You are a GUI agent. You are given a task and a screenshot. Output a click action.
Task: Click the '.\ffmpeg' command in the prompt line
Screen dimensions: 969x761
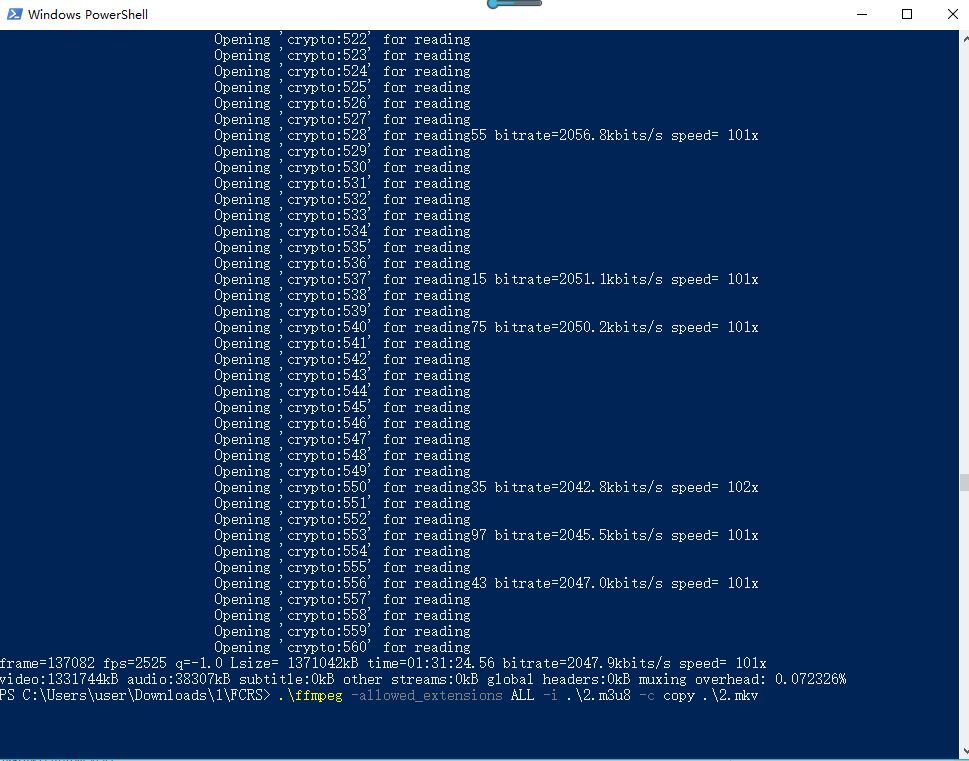click(x=311, y=695)
